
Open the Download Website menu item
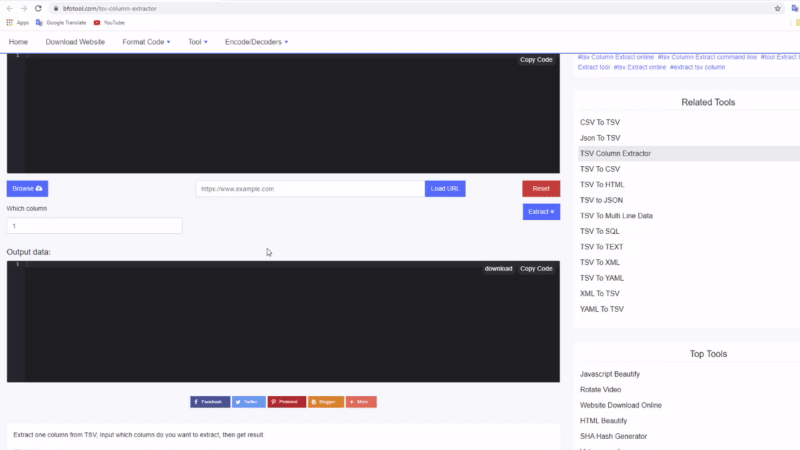(x=75, y=42)
